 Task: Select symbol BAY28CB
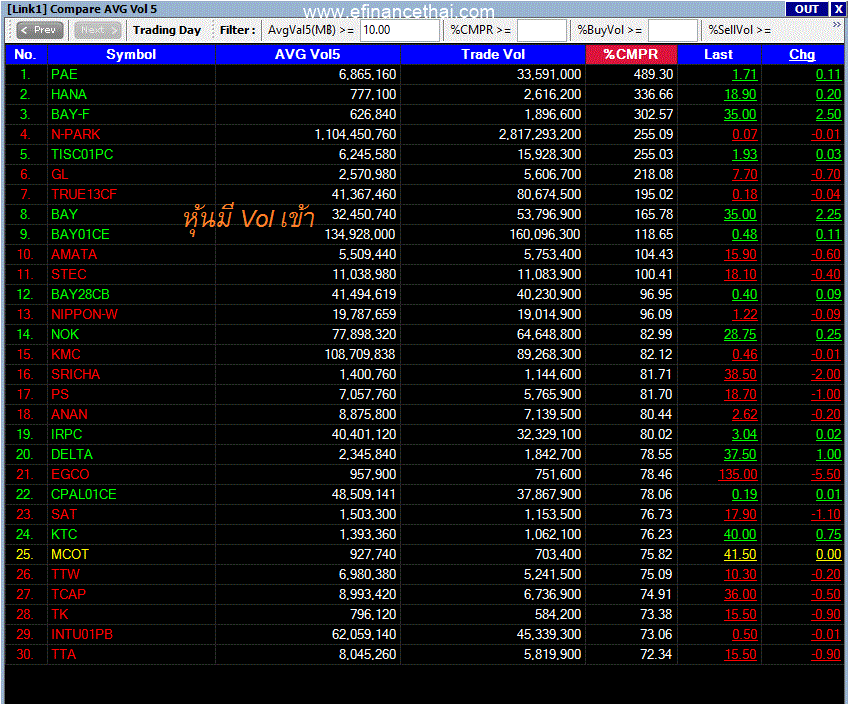pyautogui.click(x=80, y=295)
